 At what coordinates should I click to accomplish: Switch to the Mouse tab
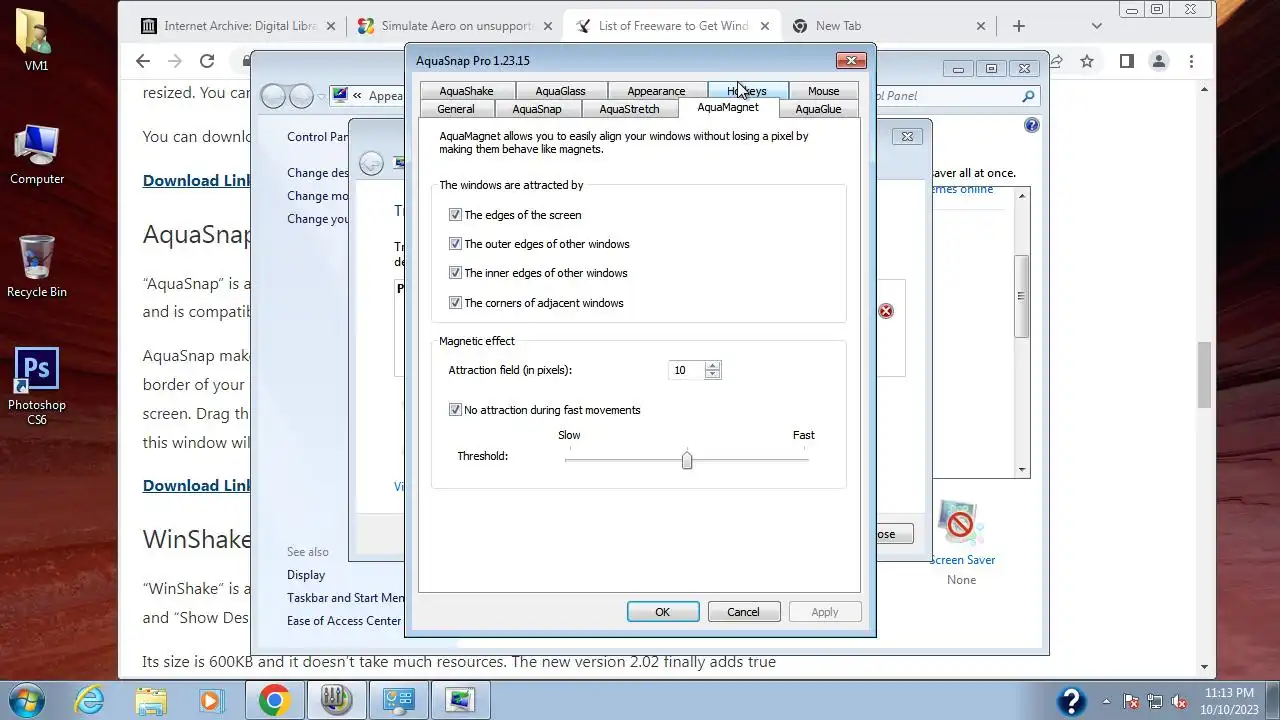(x=823, y=91)
